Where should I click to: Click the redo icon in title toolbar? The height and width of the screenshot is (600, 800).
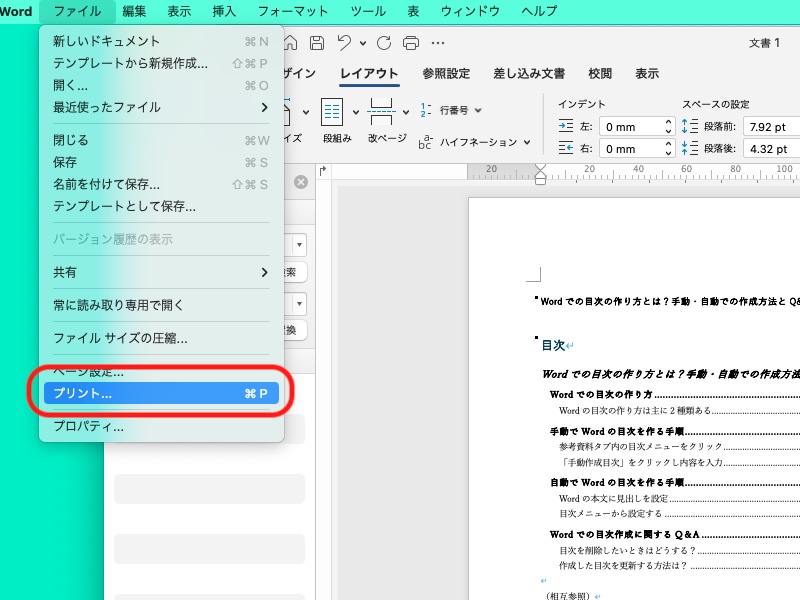tap(384, 43)
